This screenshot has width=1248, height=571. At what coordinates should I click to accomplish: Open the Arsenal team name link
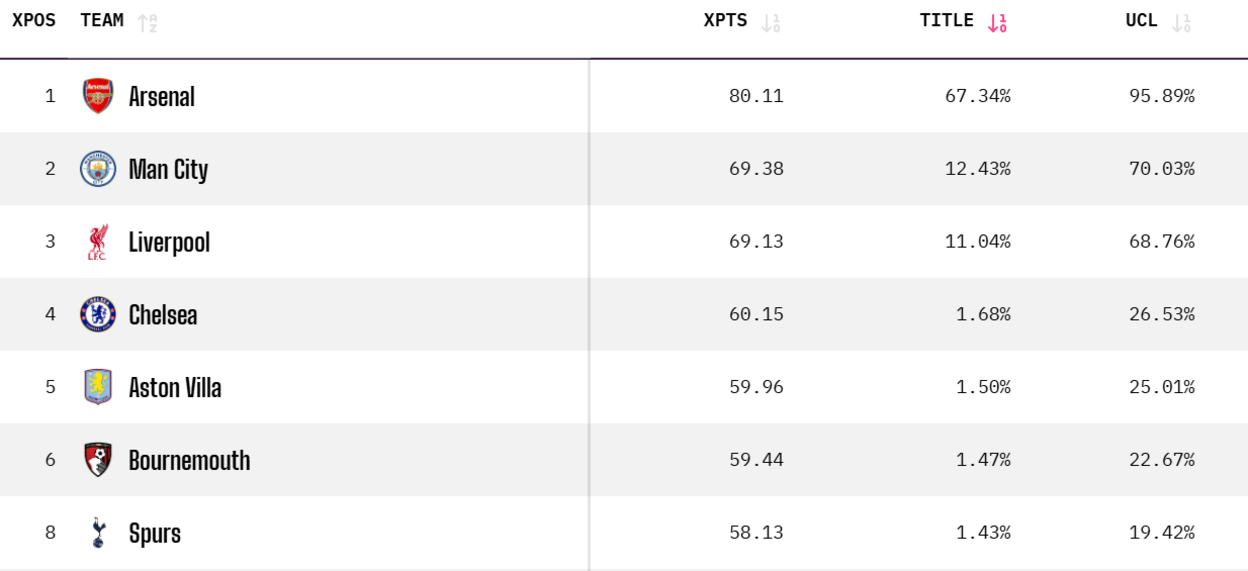coord(162,97)
